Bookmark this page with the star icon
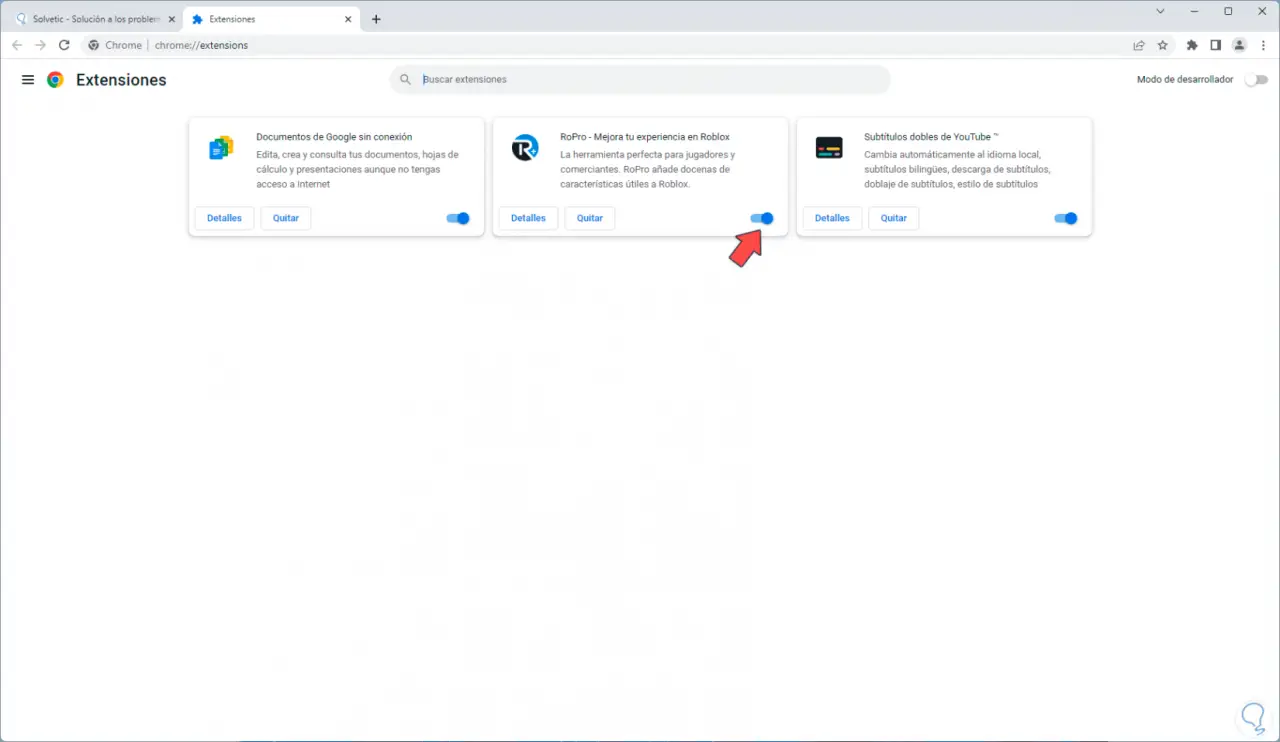This screenshot has height=742, width=1280. (x=1163, y=45)
